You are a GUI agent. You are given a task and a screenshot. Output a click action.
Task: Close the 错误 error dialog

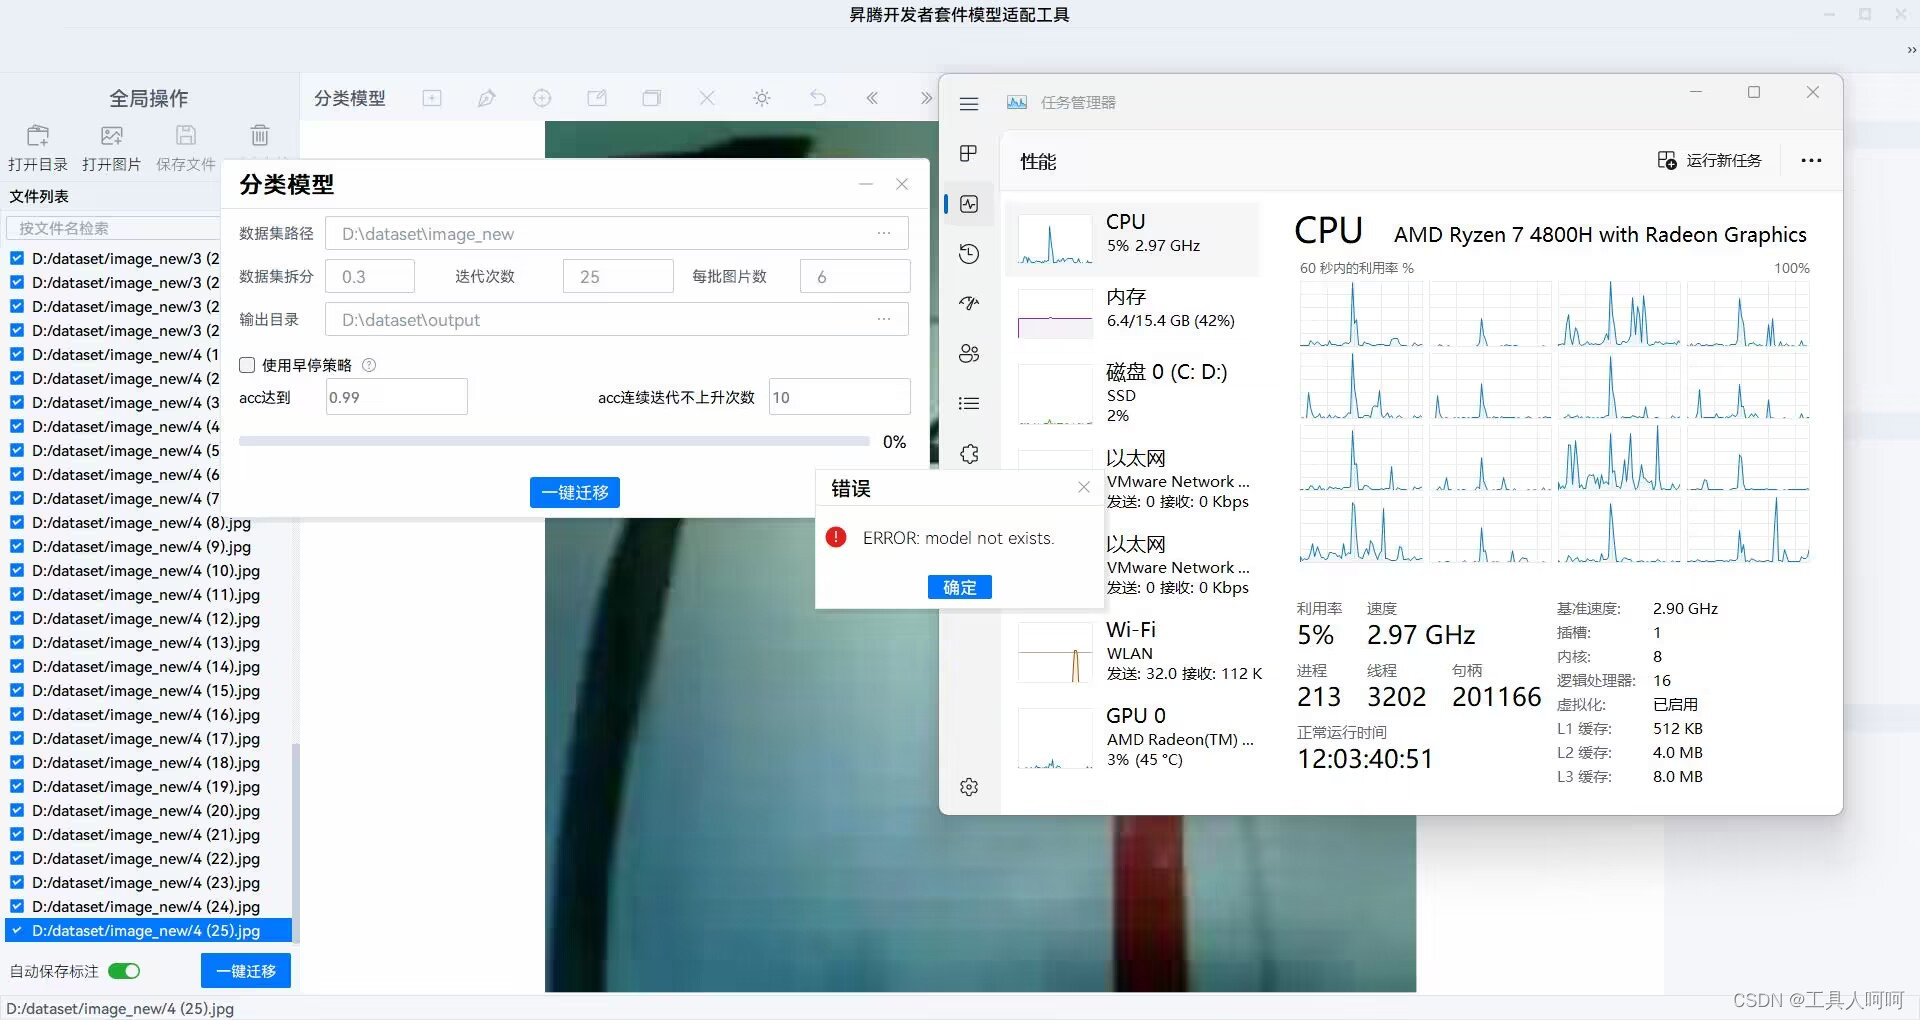pos(1084,487)
